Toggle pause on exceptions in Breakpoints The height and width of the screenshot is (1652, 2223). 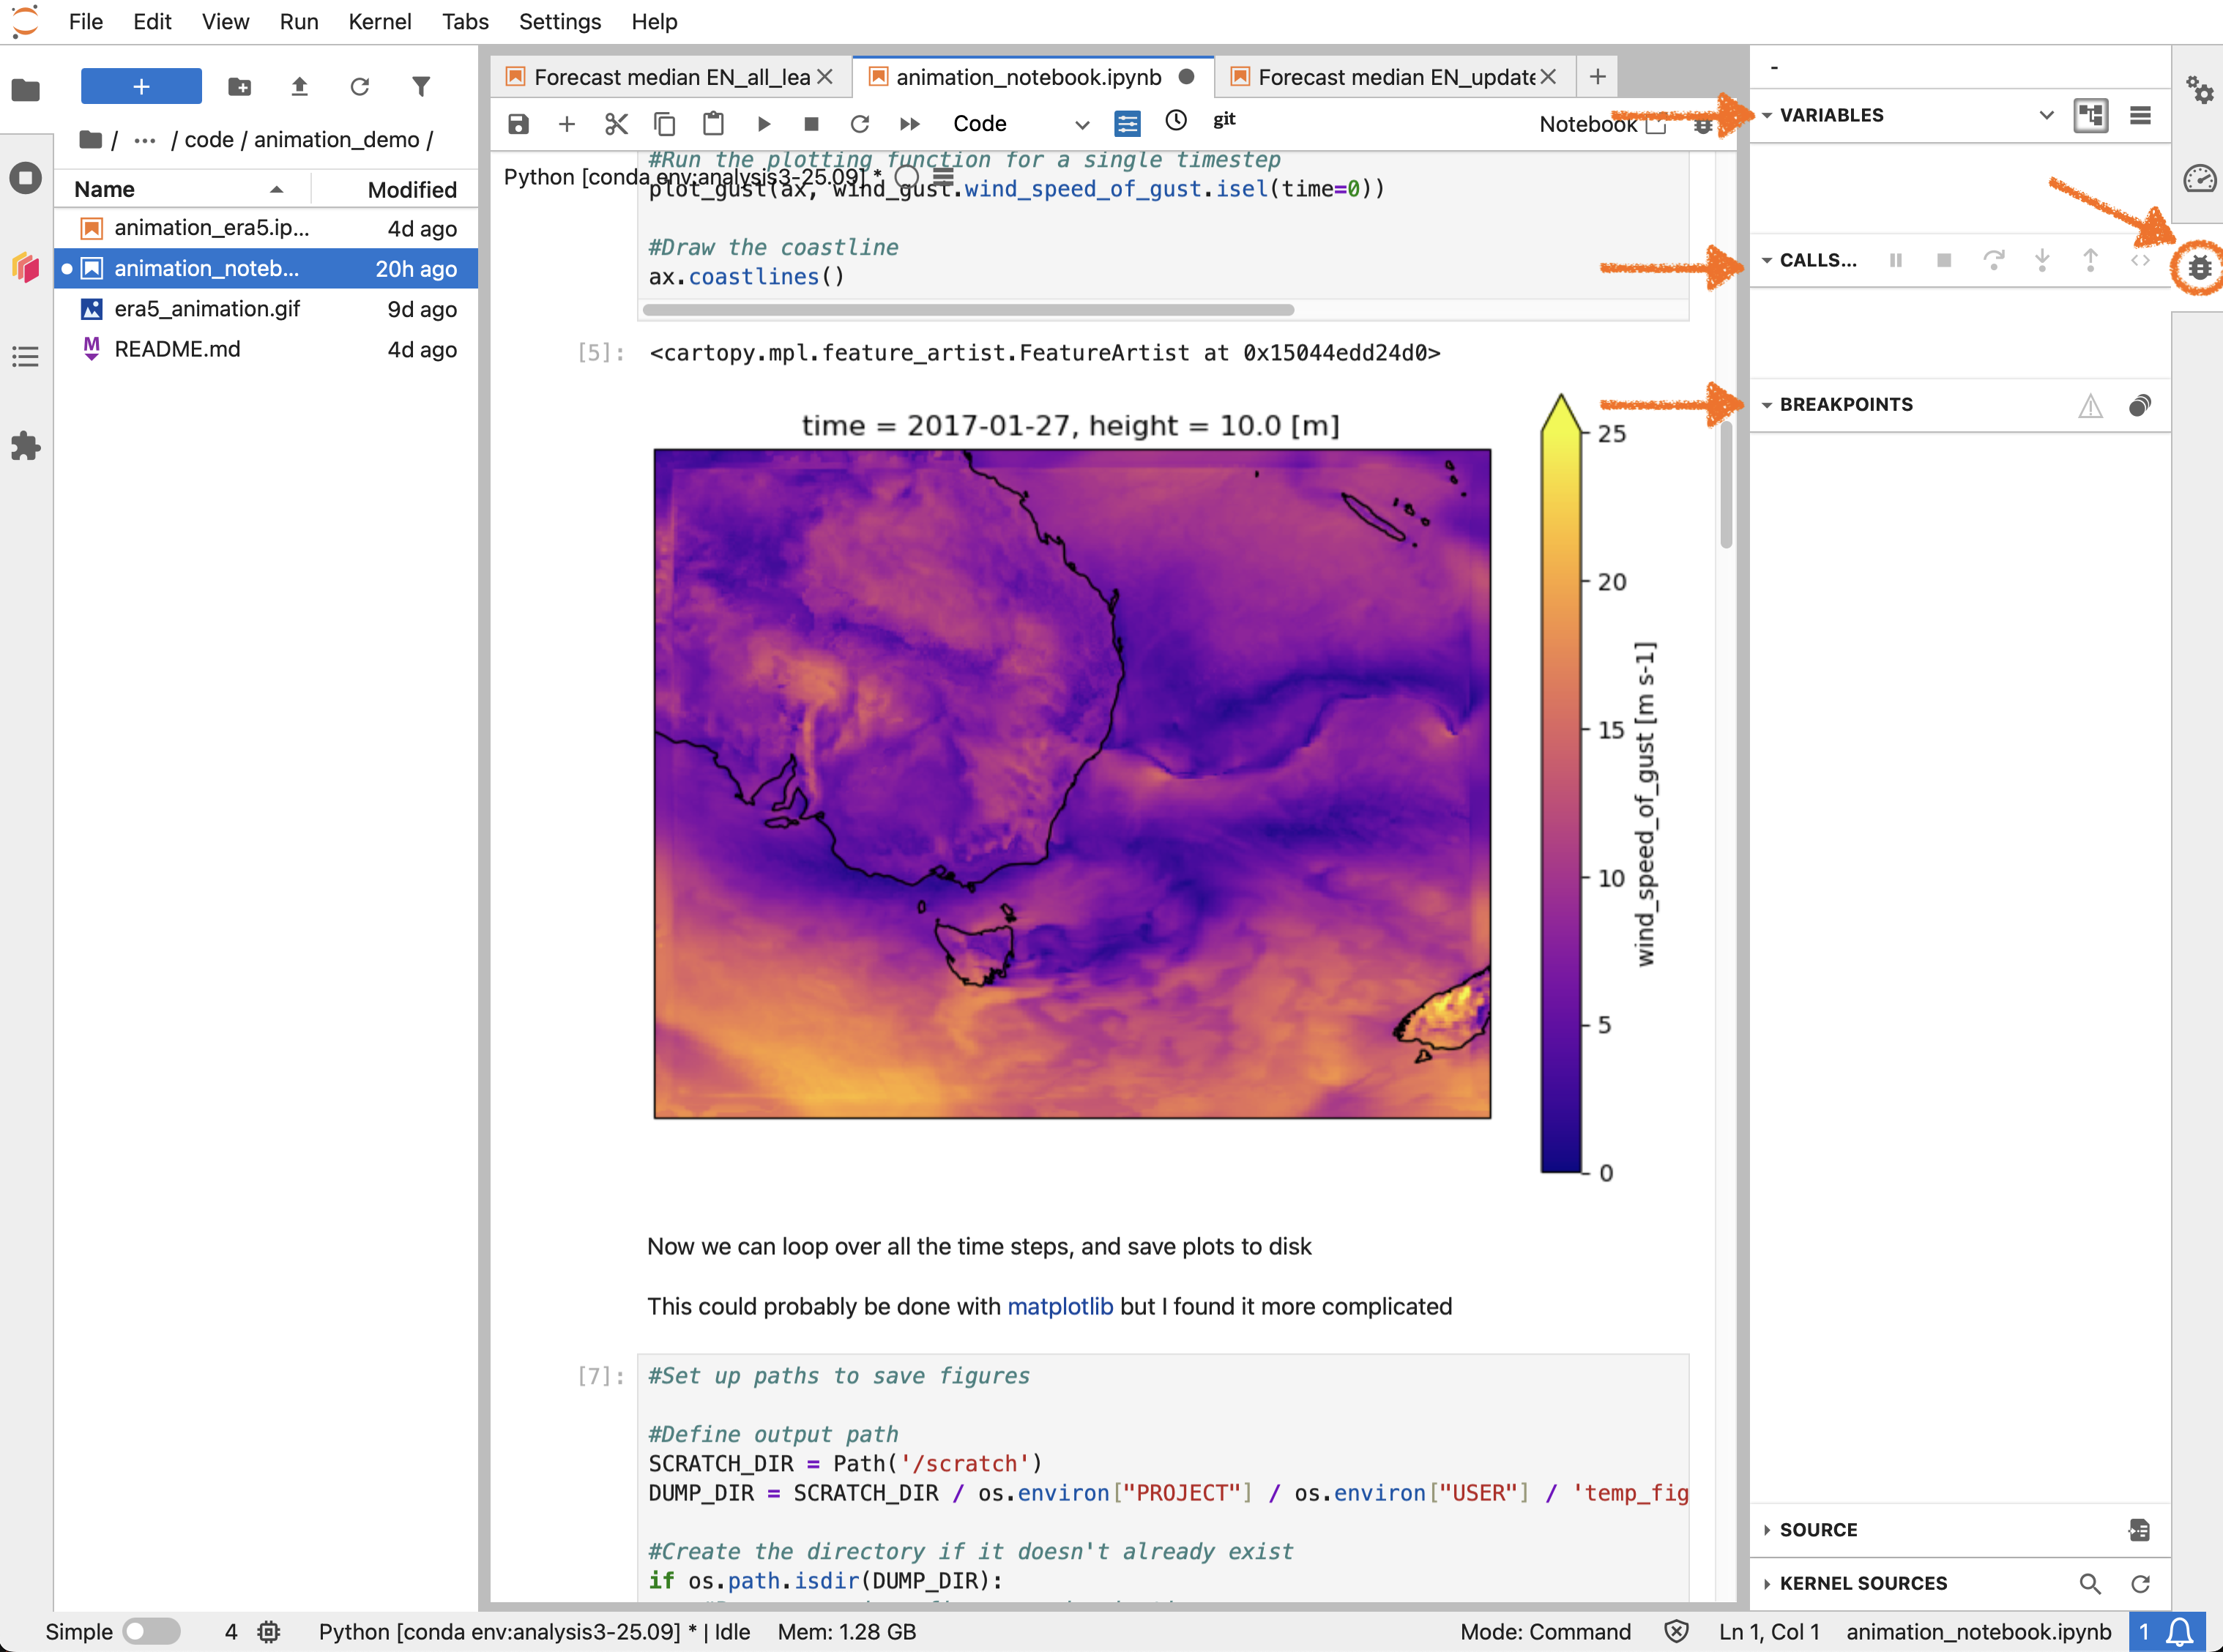[x=2090, y=405]
